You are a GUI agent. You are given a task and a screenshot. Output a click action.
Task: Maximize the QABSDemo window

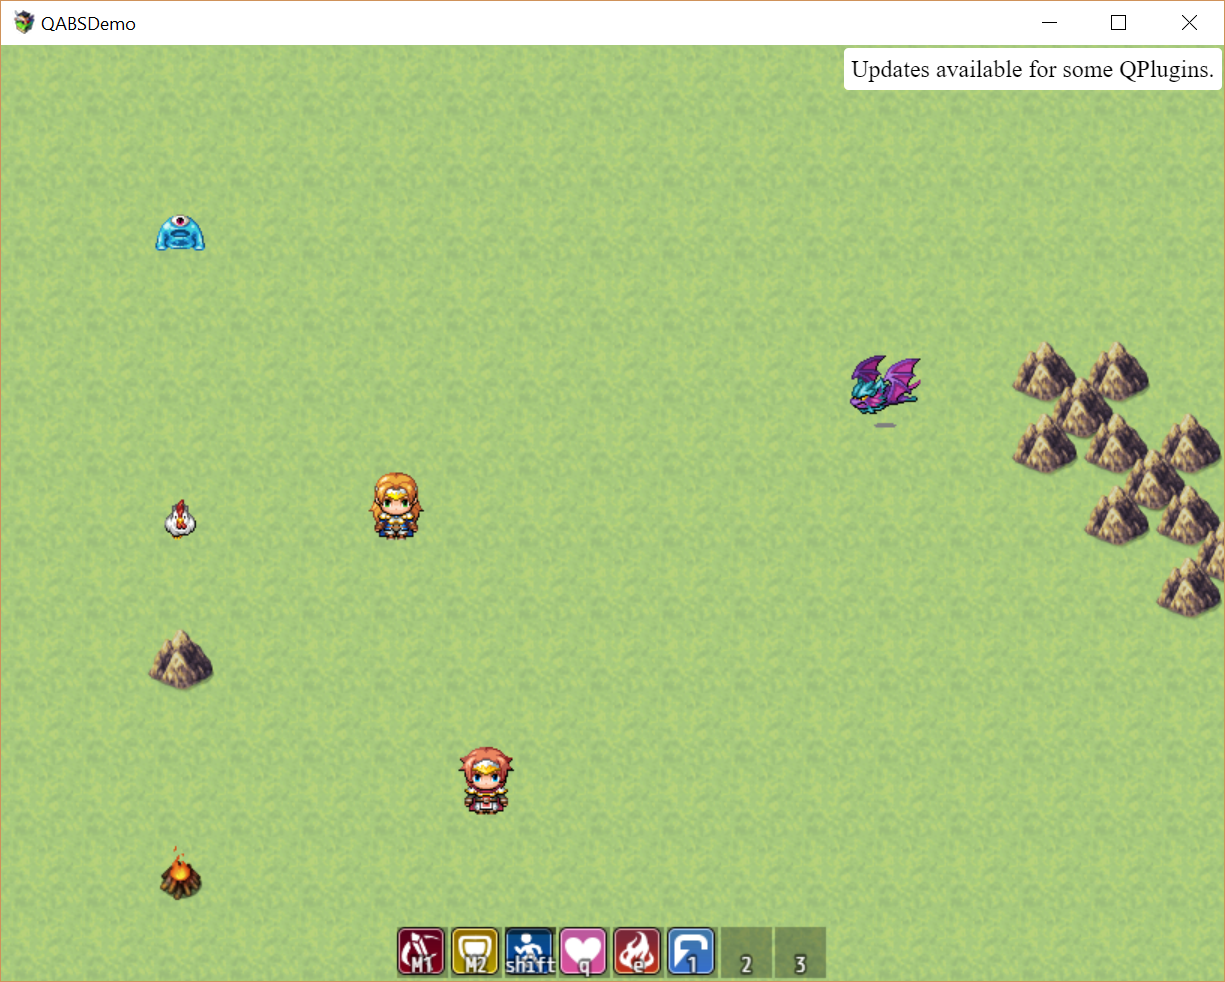pyautogui.click(x=1119, y=23)
